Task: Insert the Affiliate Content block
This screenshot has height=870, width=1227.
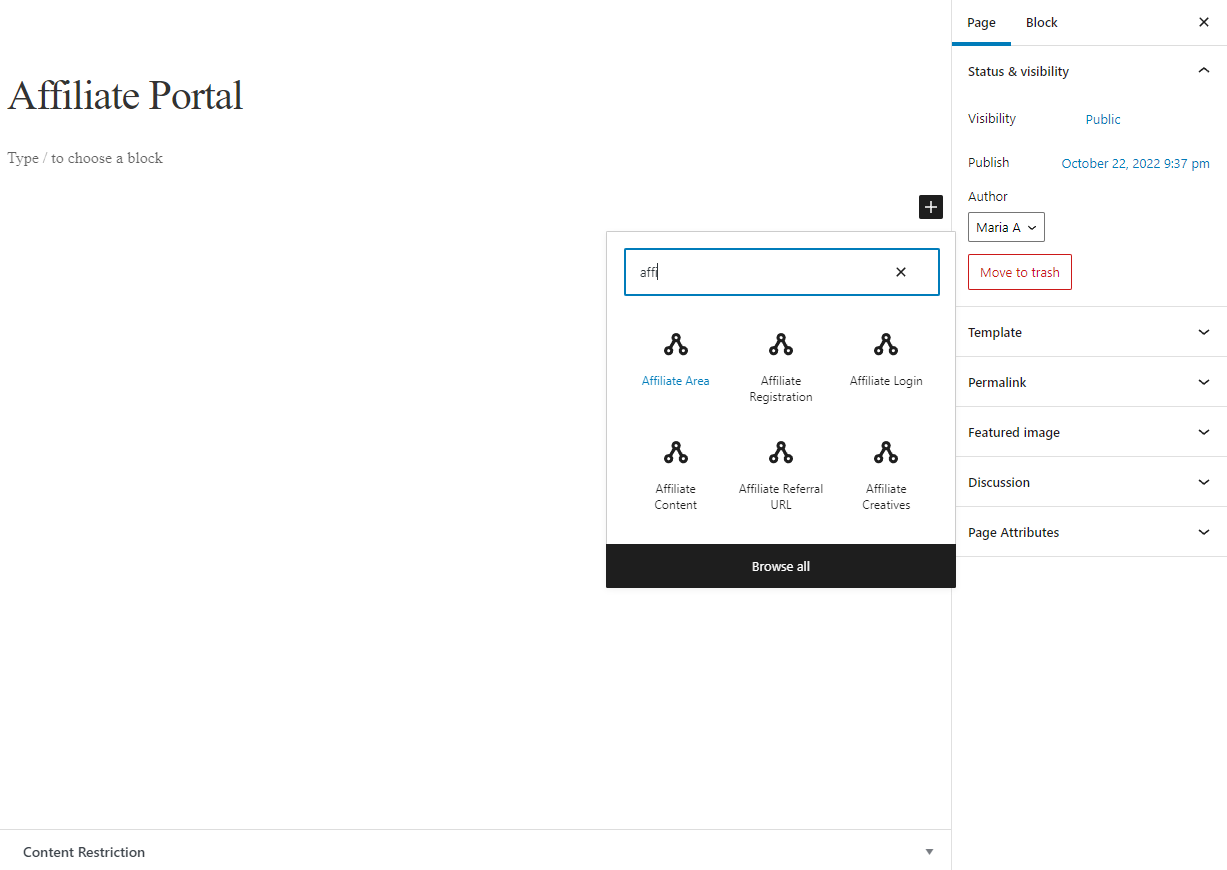Action: 676,476
